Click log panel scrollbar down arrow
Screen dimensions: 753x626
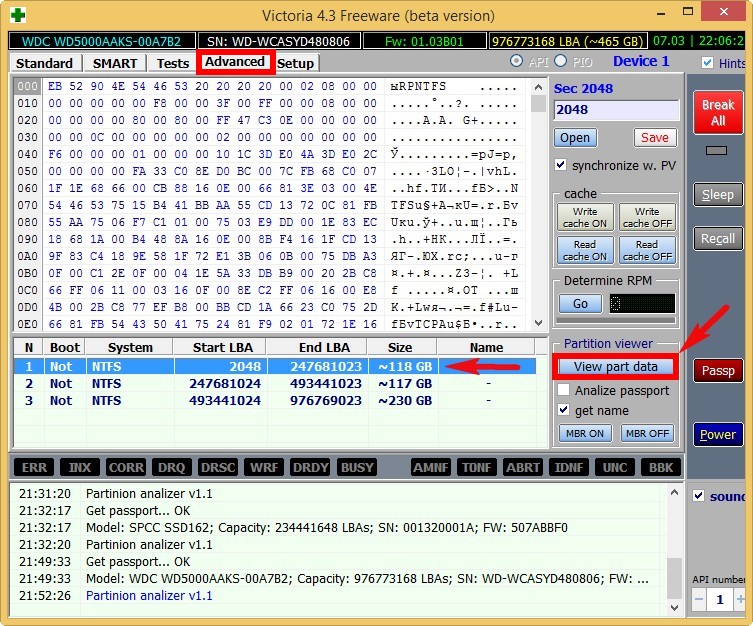(674, 607)
